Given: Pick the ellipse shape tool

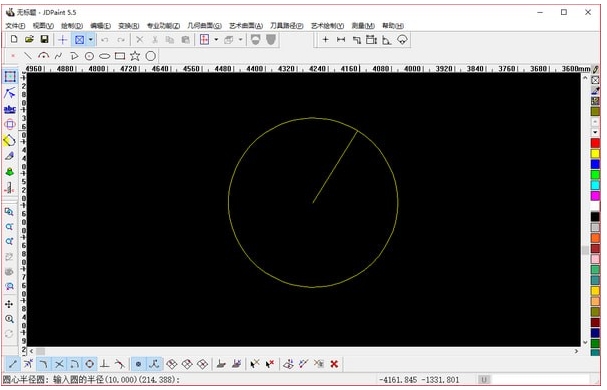Looking at the screenshot, I should click(x=105, y=56).
